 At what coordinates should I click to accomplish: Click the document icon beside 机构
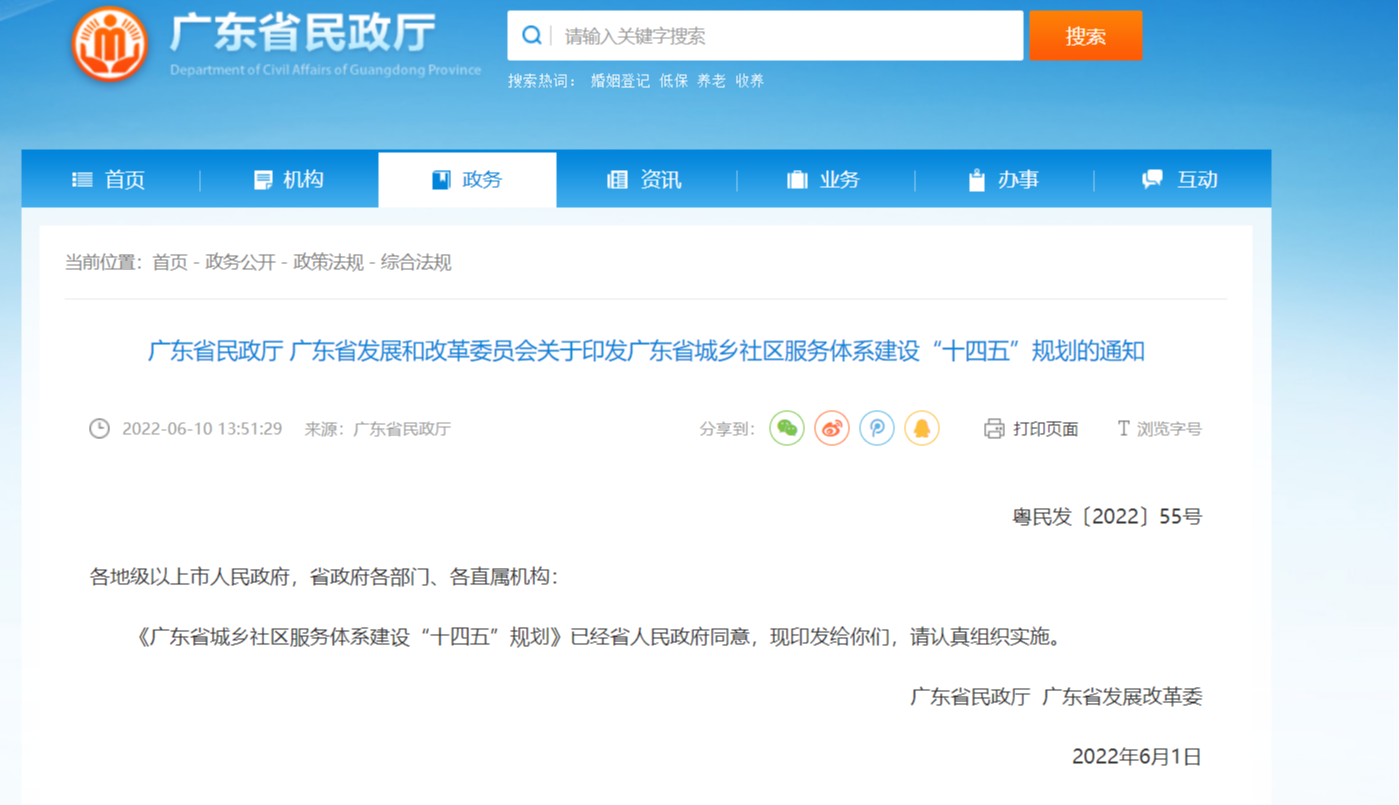pyautogui.click(x=263, y=179)
